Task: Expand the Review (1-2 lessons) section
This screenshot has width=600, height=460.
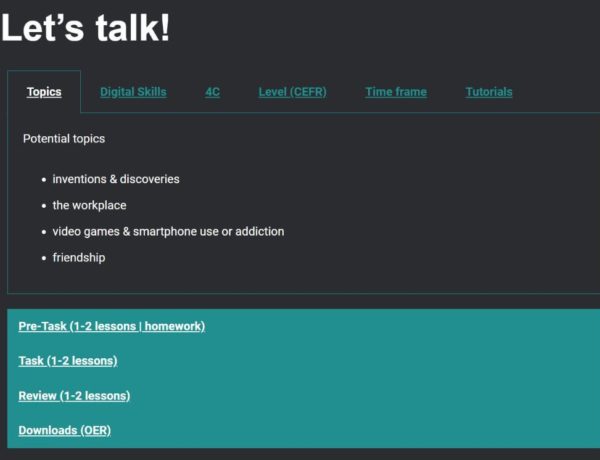Action: (74, 396)
